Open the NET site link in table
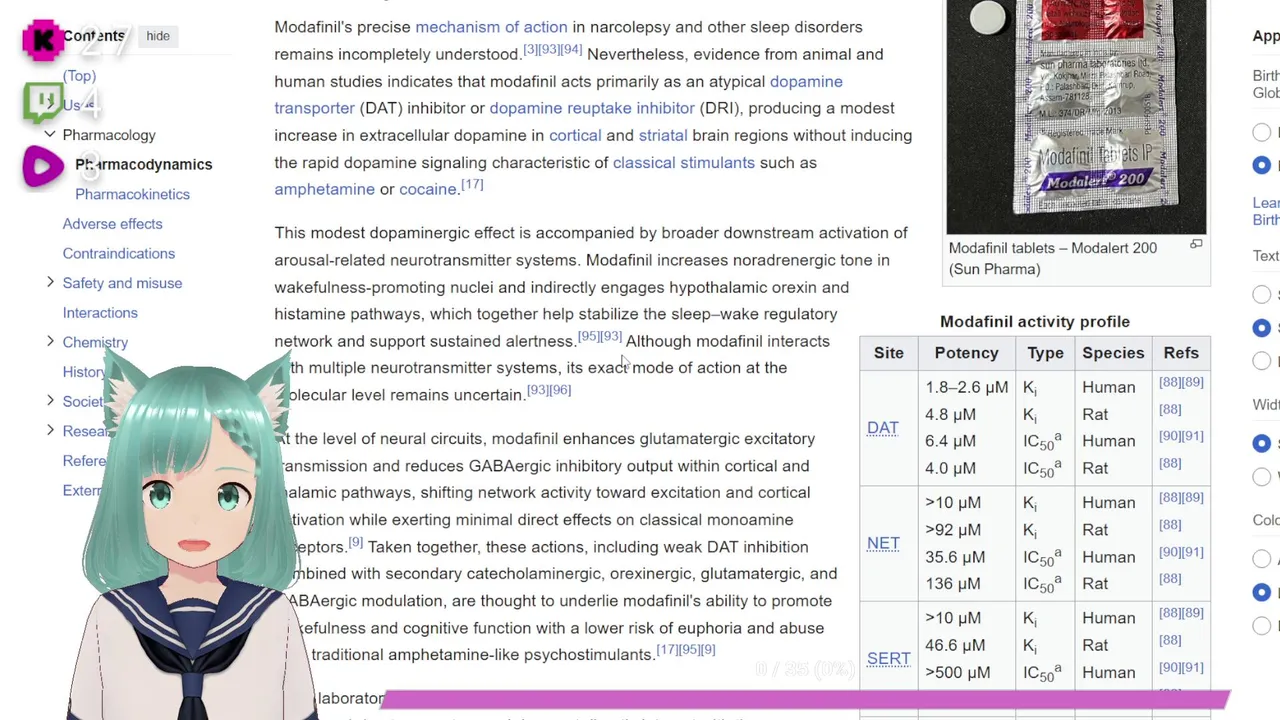The height and width of the screenshot is (720, 1280). point(883,543)
